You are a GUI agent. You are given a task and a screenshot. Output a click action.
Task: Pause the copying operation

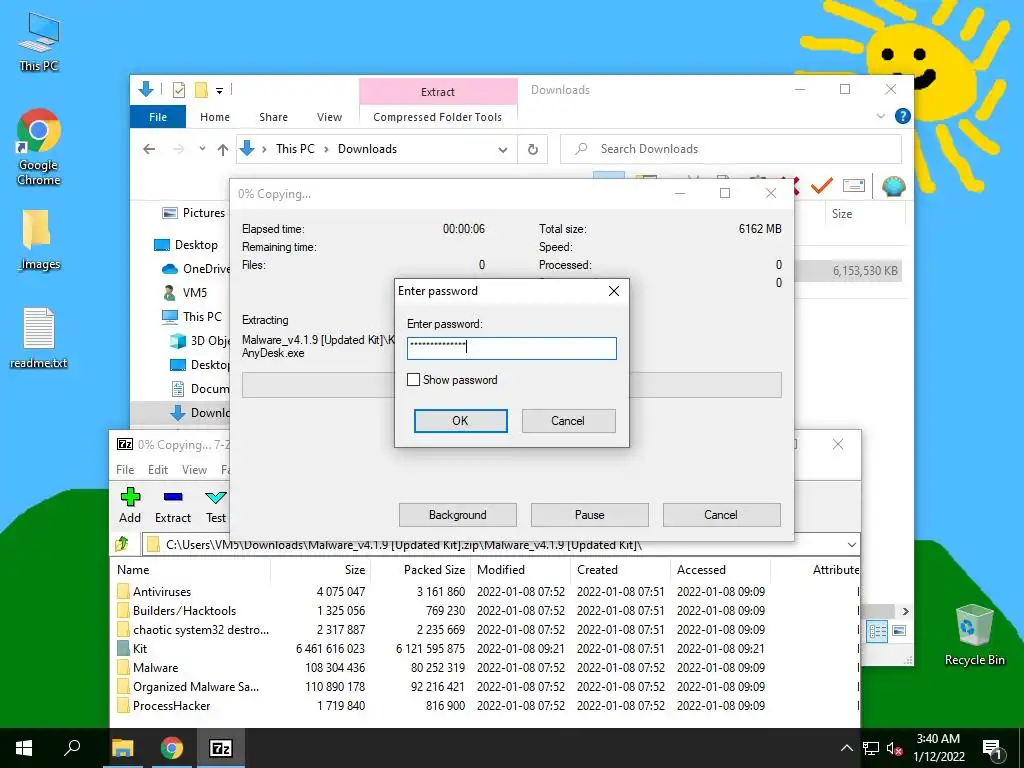[590, 515]
